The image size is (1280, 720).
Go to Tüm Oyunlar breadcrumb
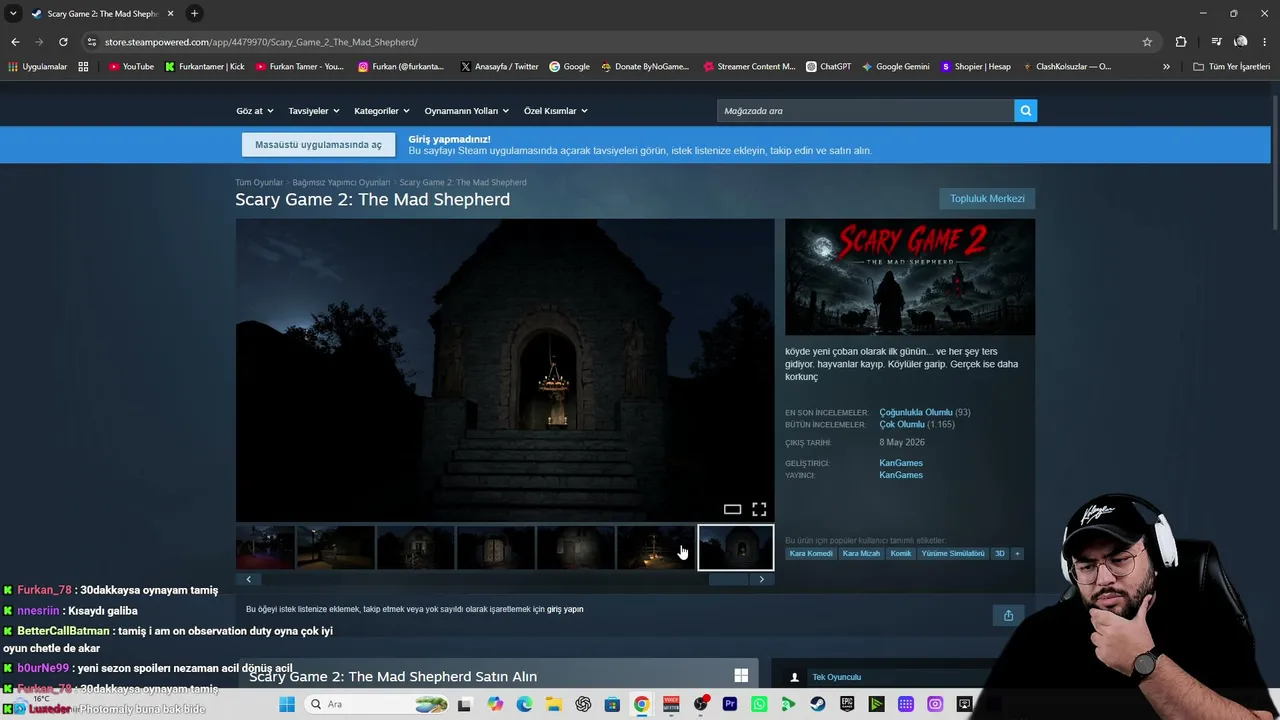coord(259,183)
